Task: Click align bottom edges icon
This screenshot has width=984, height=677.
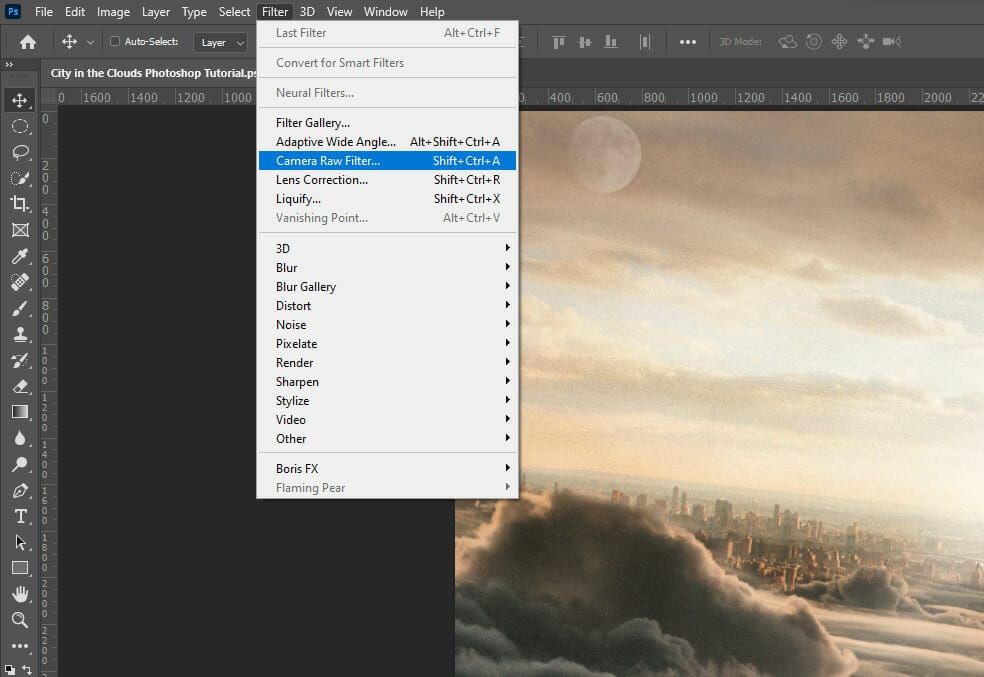Action: pyautogui.click(x=610, y=41)
